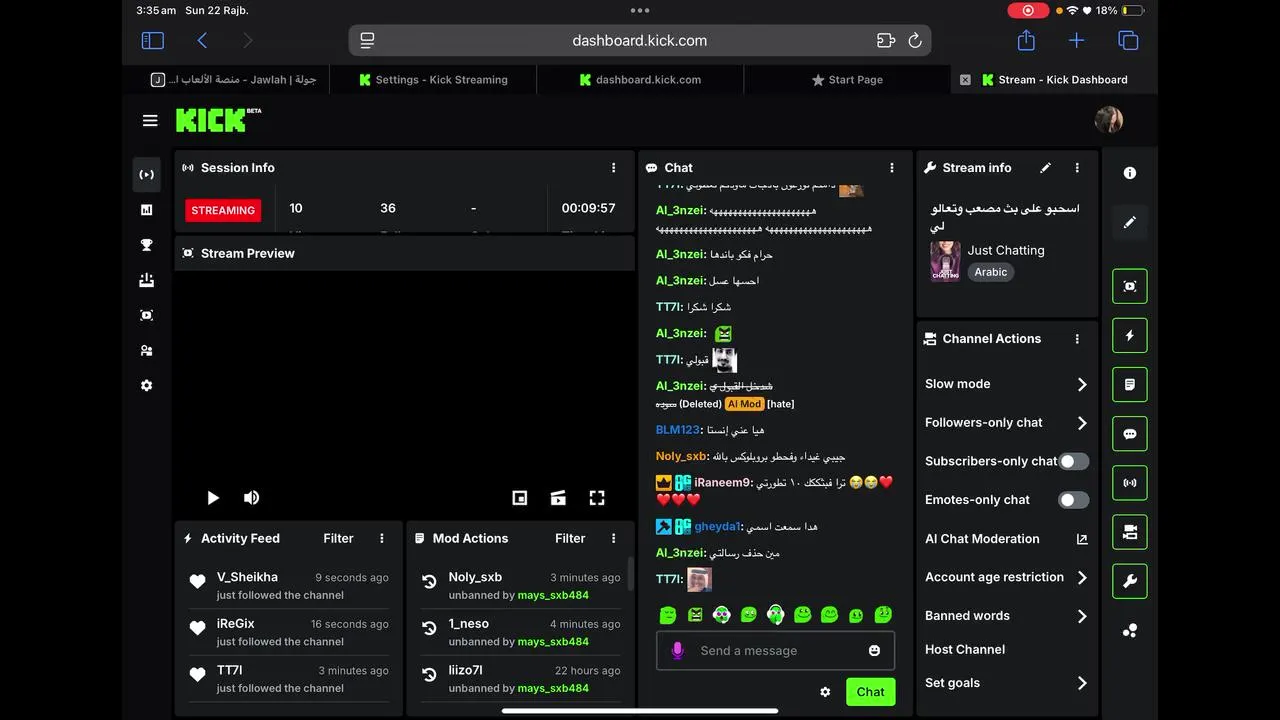
Task: Open the hamburger navigation menu
Action: (150, 121)
